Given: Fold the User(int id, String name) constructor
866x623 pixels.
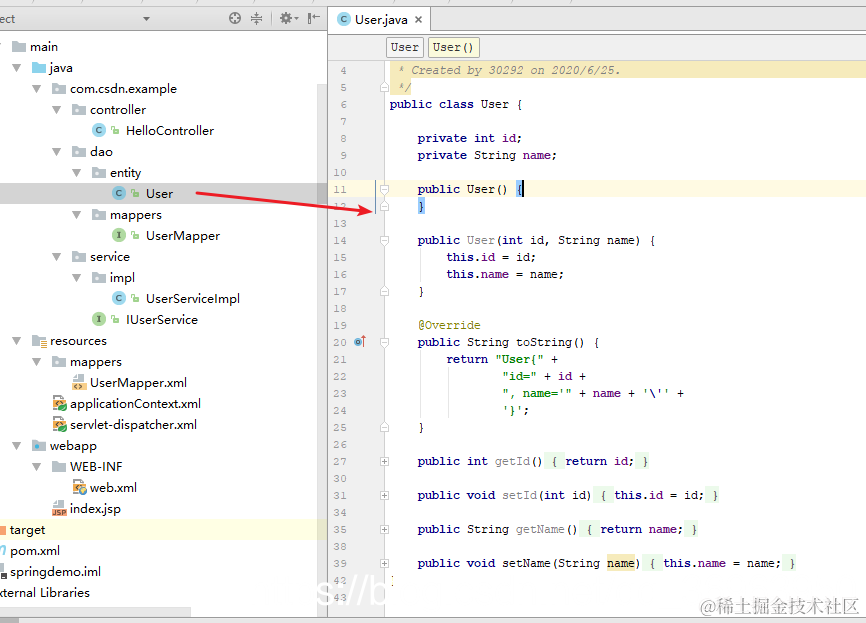Looking at the screenshot, I should [384, 240].
